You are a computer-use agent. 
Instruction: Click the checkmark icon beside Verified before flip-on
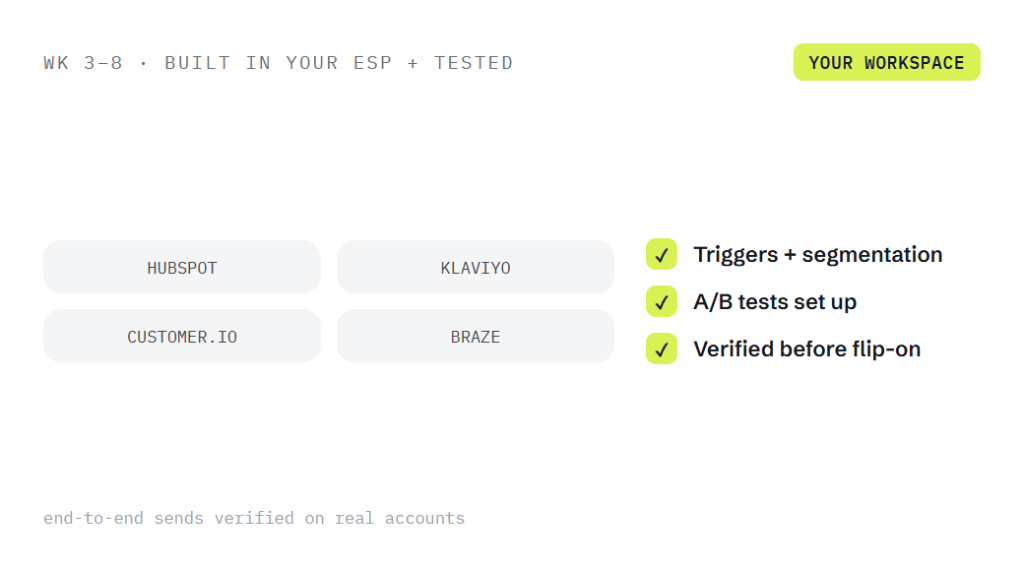[662, 349]
